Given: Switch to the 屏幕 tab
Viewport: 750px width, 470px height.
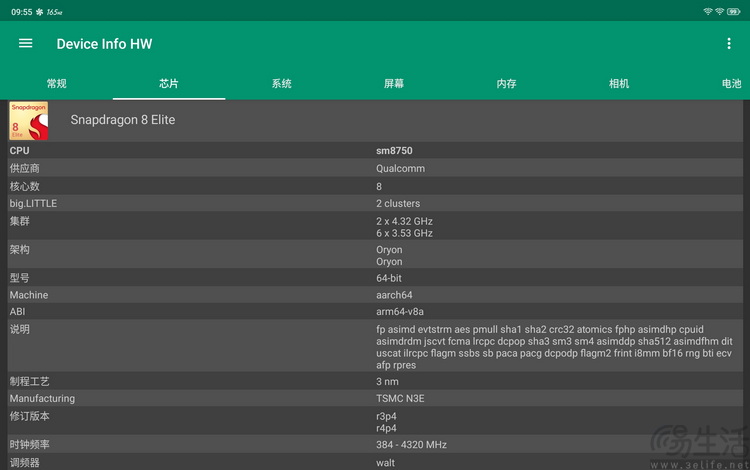Looking at the screenshot, I should point(394,84).
